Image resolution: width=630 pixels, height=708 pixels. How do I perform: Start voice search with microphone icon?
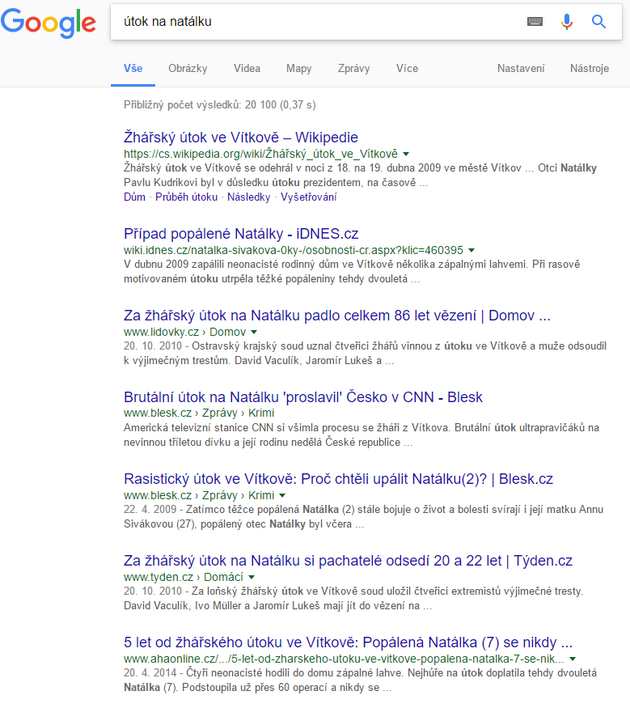(567, 21)
